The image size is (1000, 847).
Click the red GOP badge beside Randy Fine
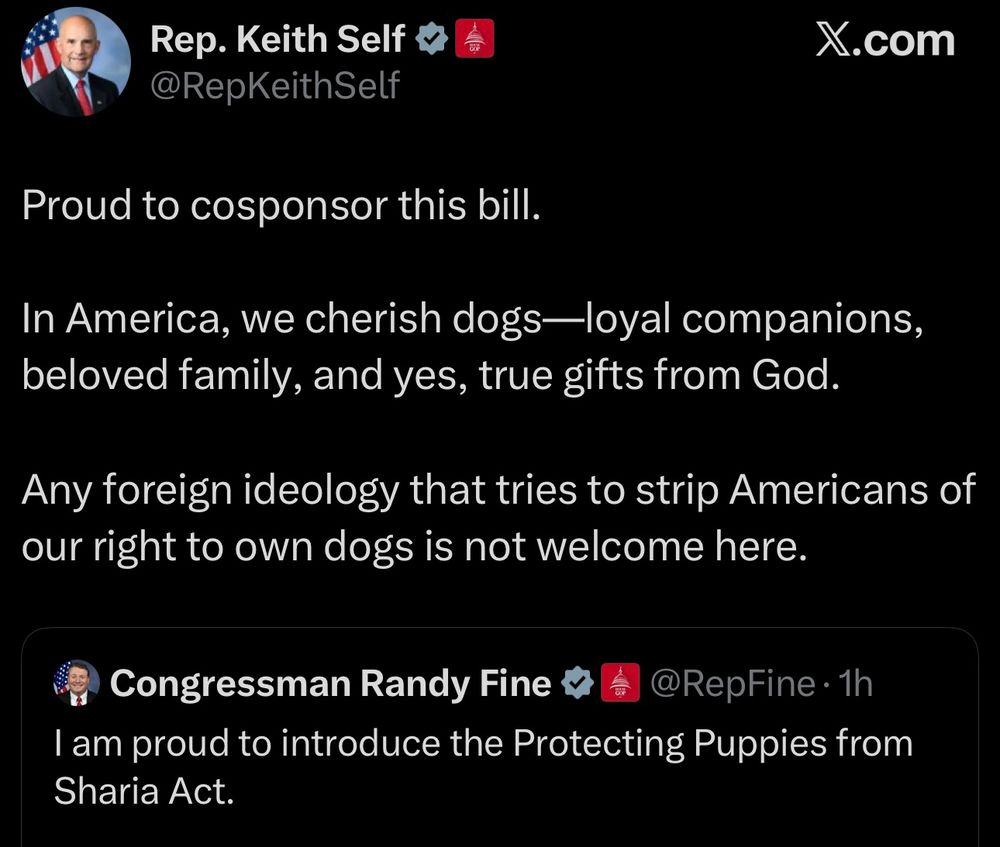click(x=620, y=683)
